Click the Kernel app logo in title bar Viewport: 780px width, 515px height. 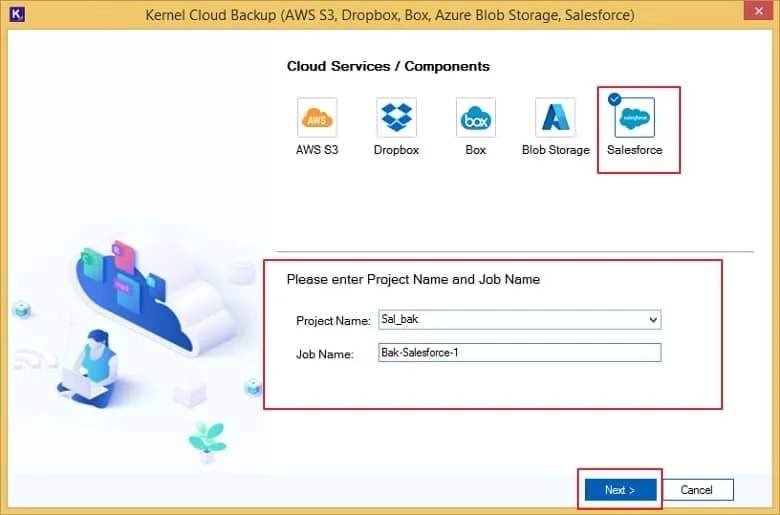[x=17, y=14]
